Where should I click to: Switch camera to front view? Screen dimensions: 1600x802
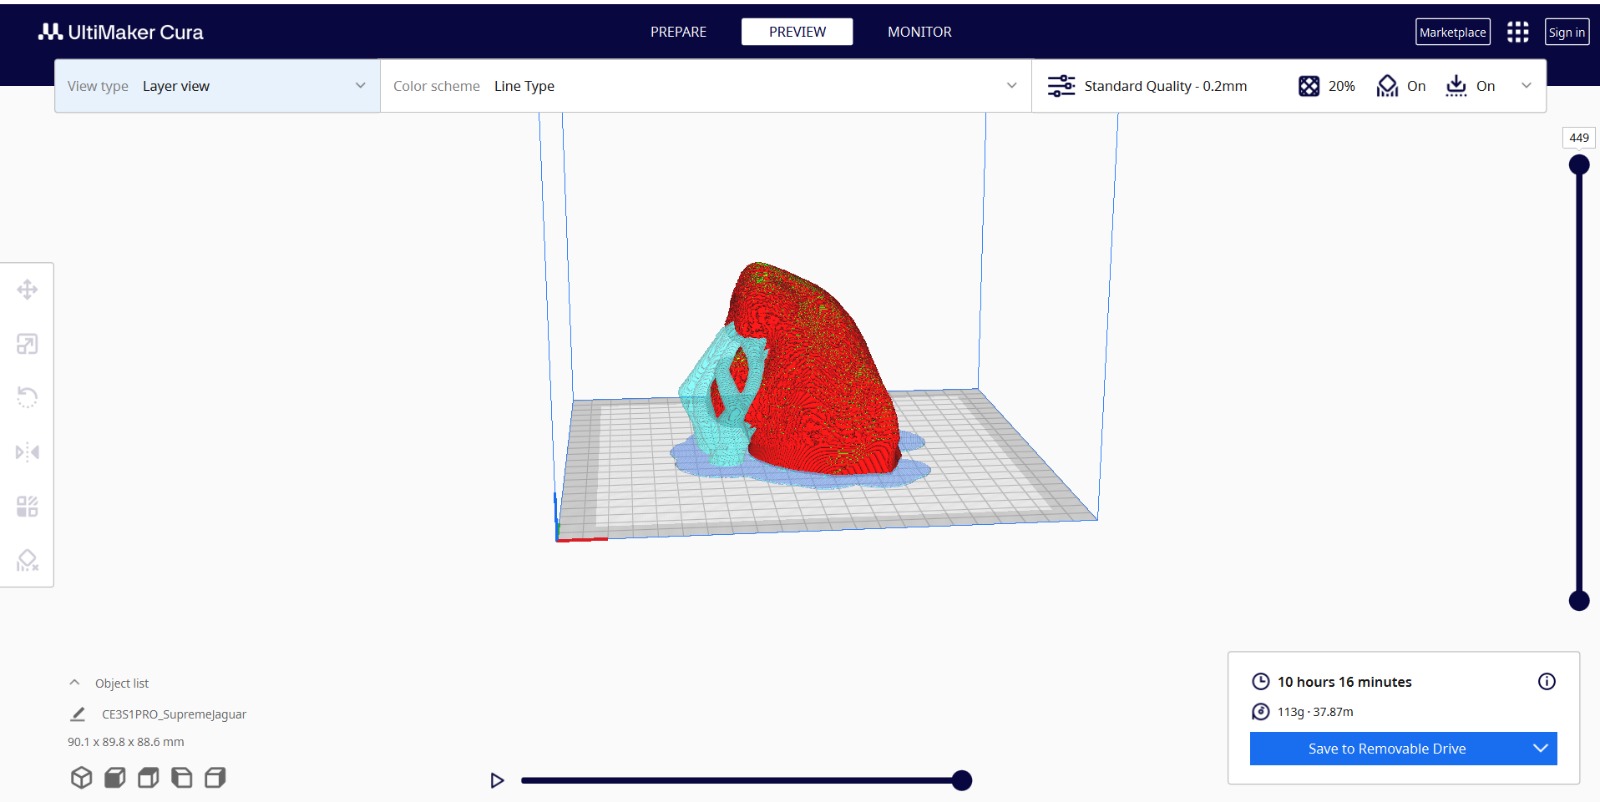point(115,777)
